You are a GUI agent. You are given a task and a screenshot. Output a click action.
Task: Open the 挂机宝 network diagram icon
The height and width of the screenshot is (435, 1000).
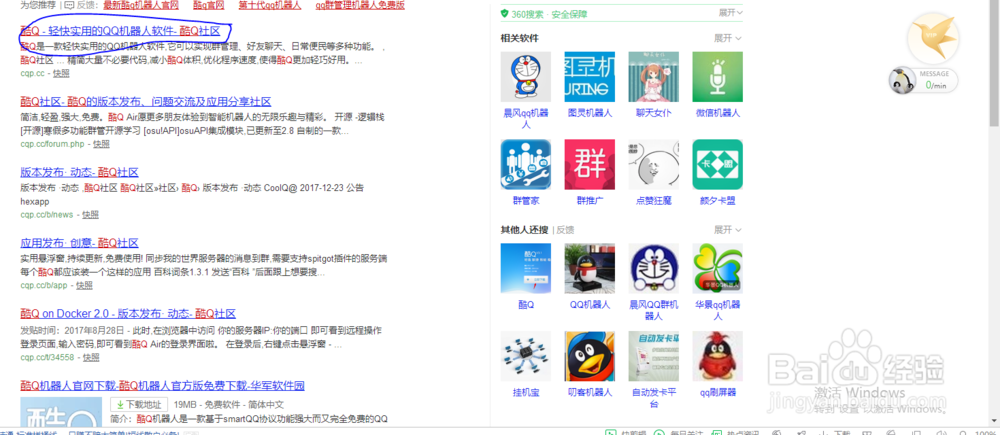[x=526, y=356]
